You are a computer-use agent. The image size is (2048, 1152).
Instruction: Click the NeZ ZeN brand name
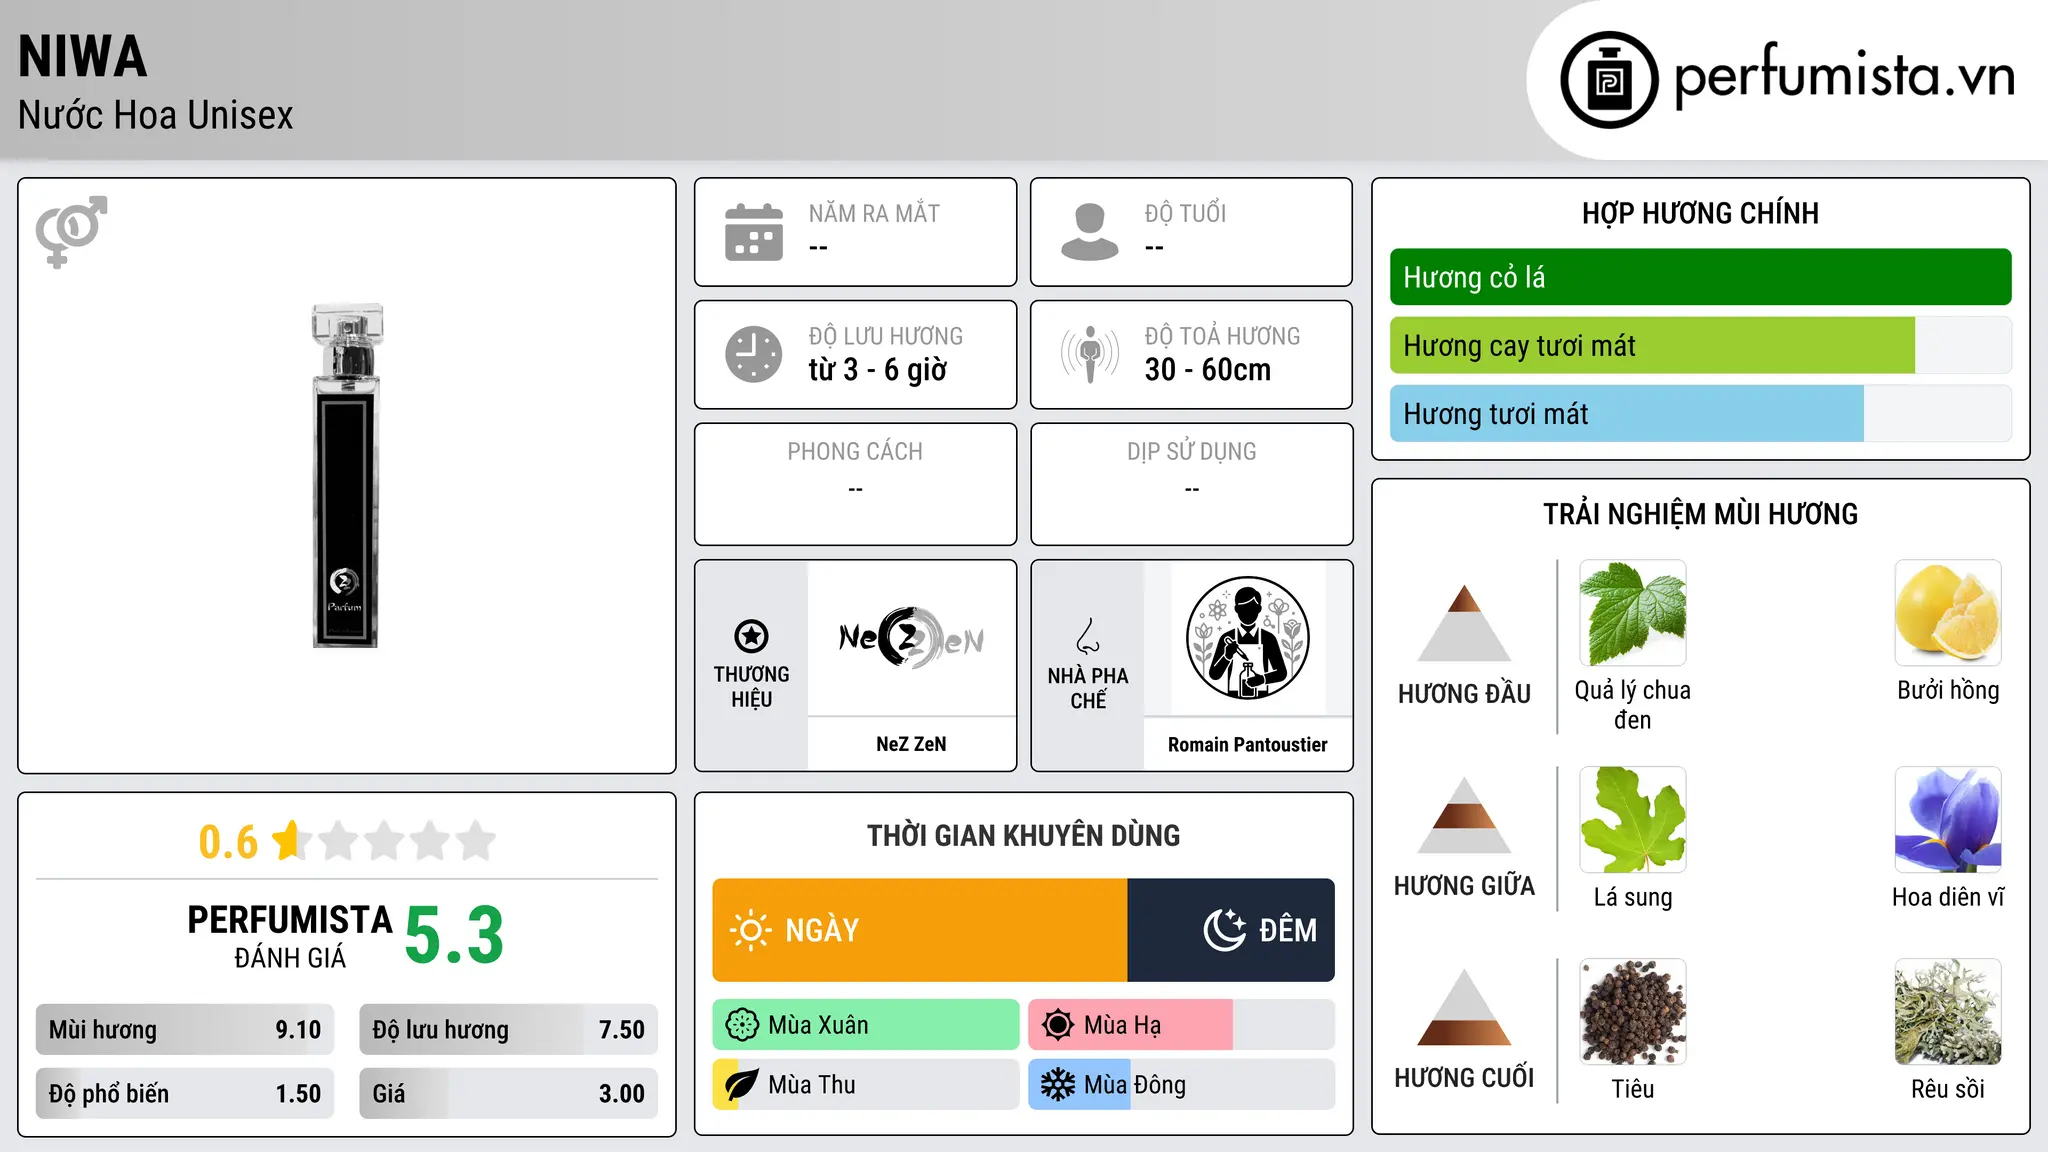(x=911, y=744)
